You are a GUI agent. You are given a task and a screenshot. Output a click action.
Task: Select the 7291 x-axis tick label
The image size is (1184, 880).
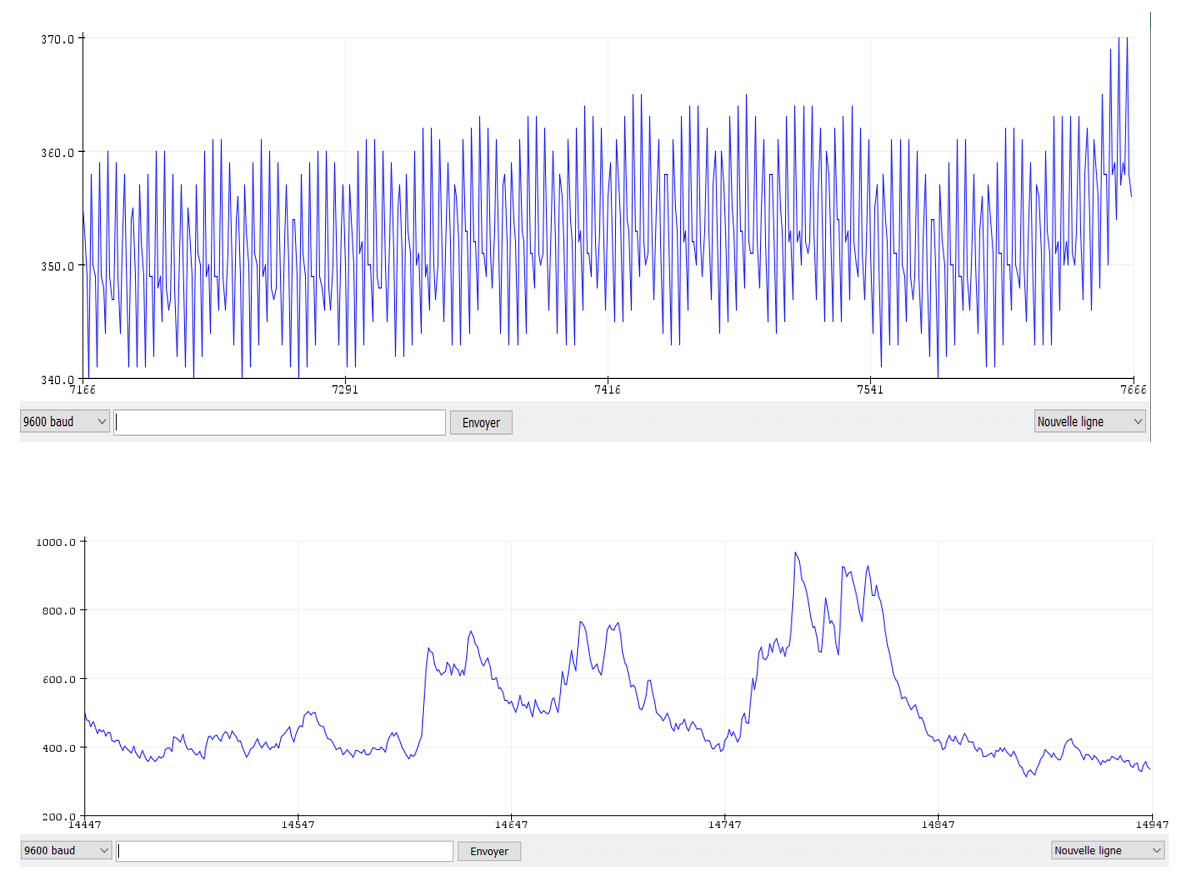344,389
